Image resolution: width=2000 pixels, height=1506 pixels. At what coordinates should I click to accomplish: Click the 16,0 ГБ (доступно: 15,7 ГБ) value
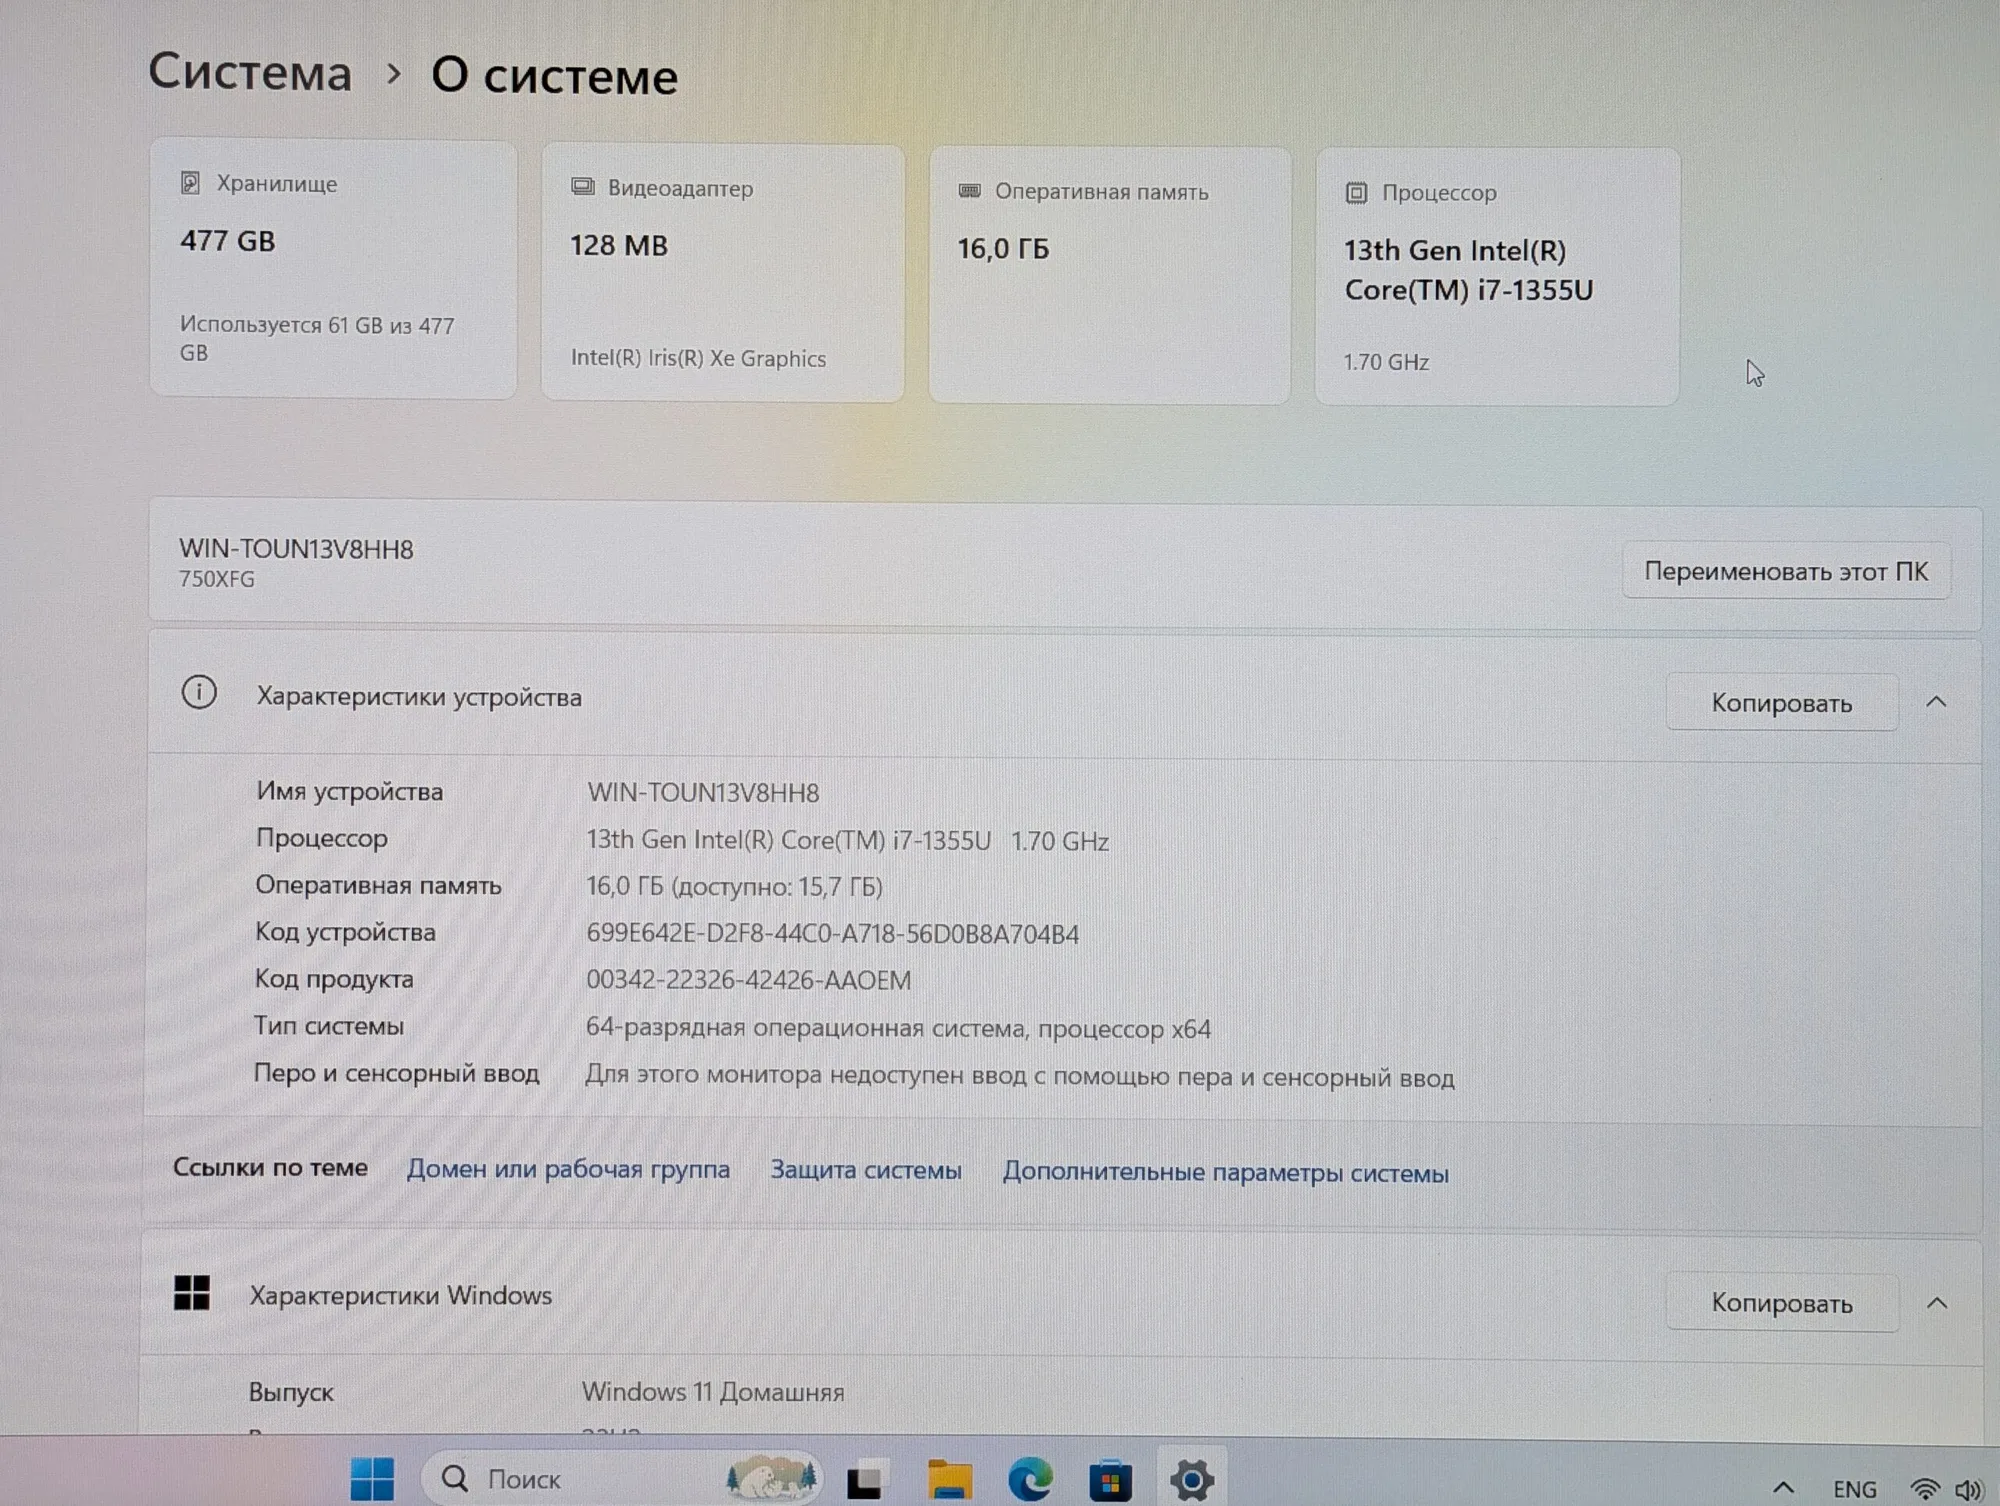coord(734,887)
